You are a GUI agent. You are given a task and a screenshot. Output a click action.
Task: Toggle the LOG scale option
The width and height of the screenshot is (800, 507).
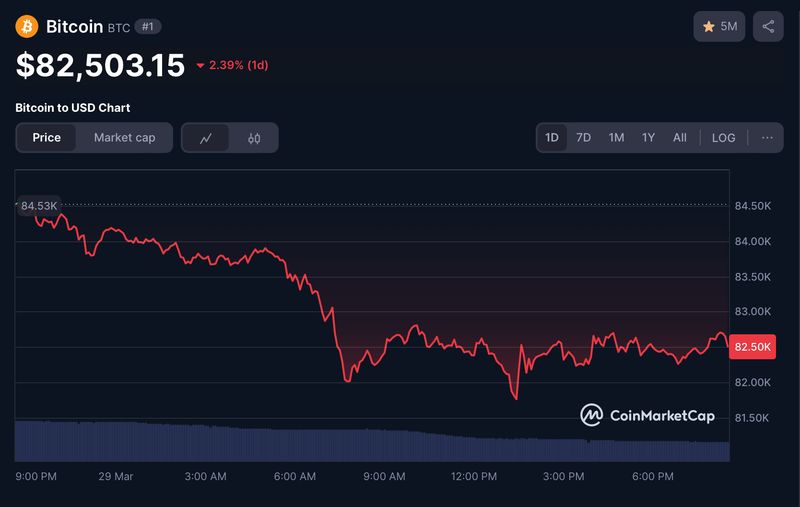(x=723, y=138)
